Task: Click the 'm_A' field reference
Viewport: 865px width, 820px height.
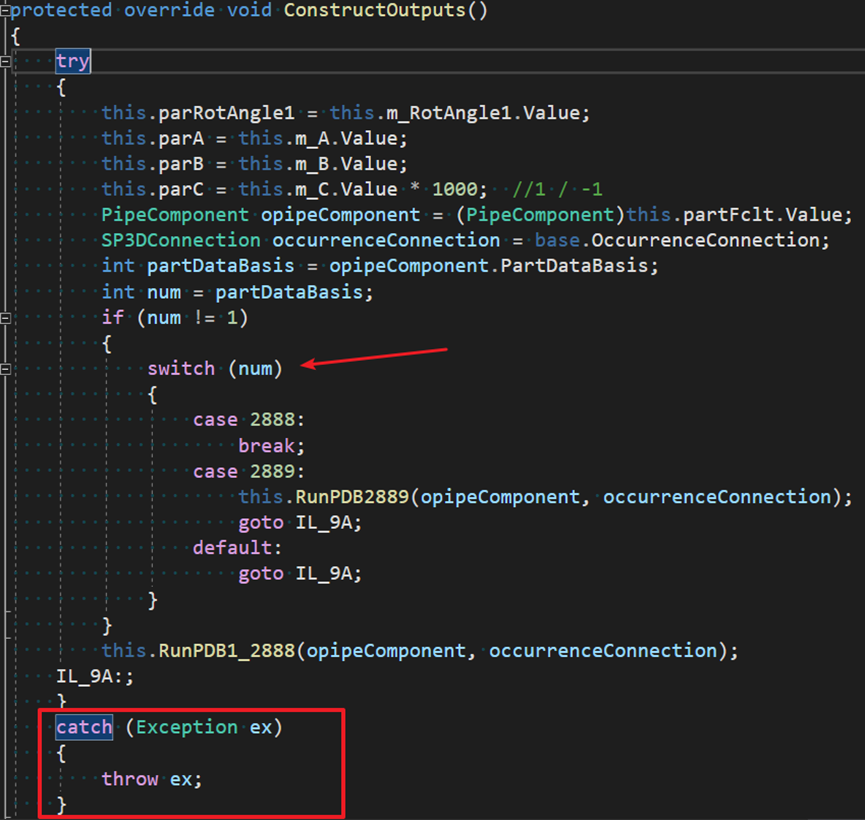Action: pos(312,139)
